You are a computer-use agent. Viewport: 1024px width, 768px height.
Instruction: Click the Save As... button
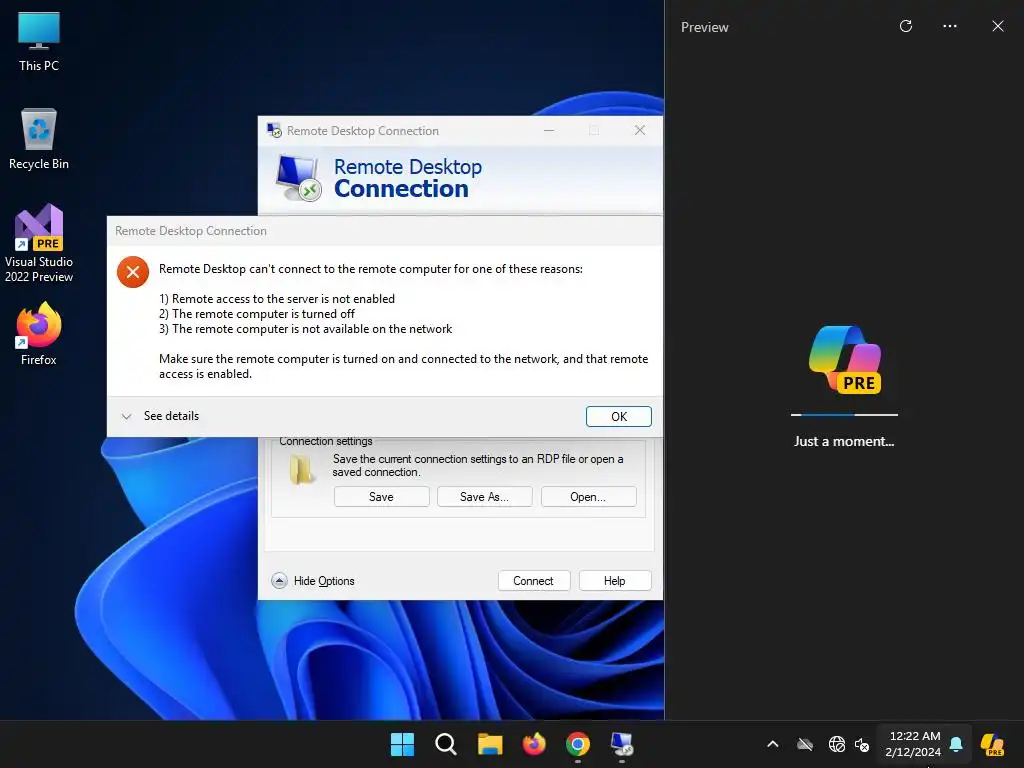coord(485,497)
